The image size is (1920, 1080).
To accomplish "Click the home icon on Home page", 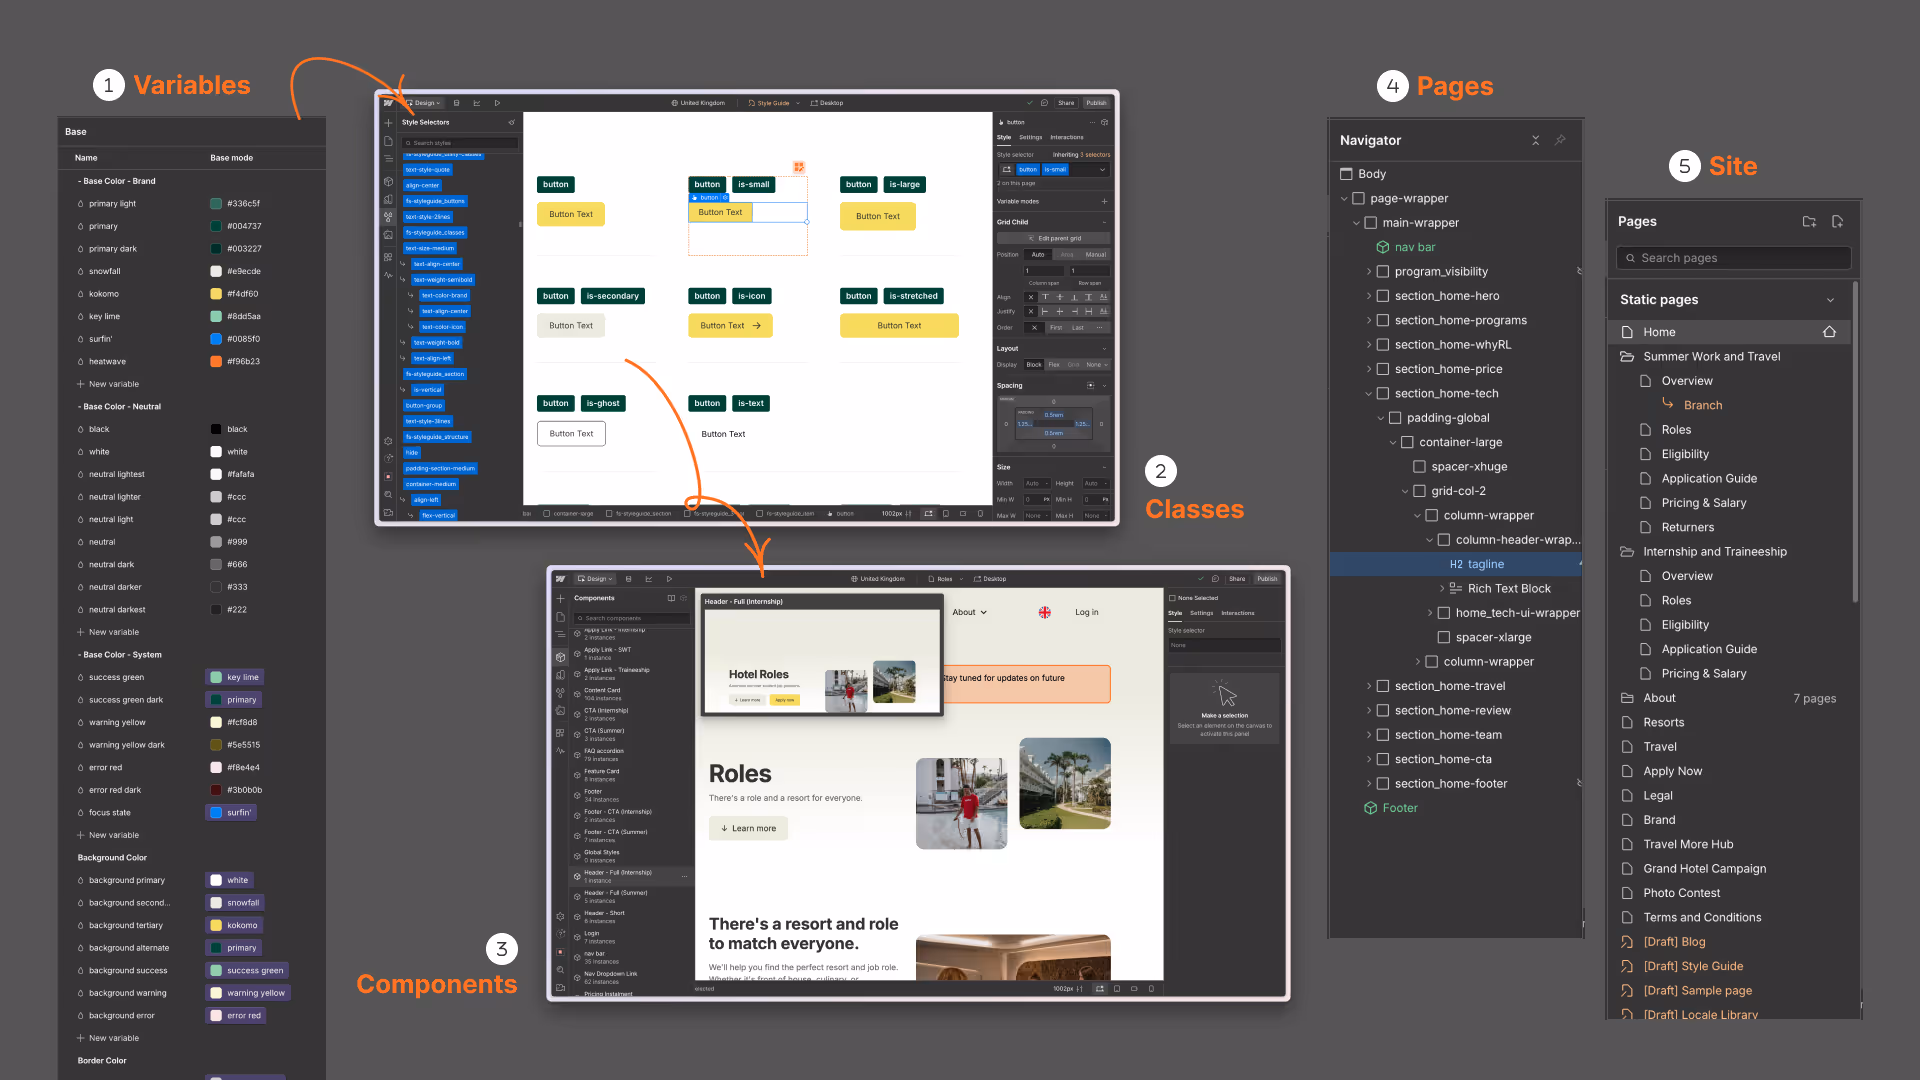I will coord(1829,332).
